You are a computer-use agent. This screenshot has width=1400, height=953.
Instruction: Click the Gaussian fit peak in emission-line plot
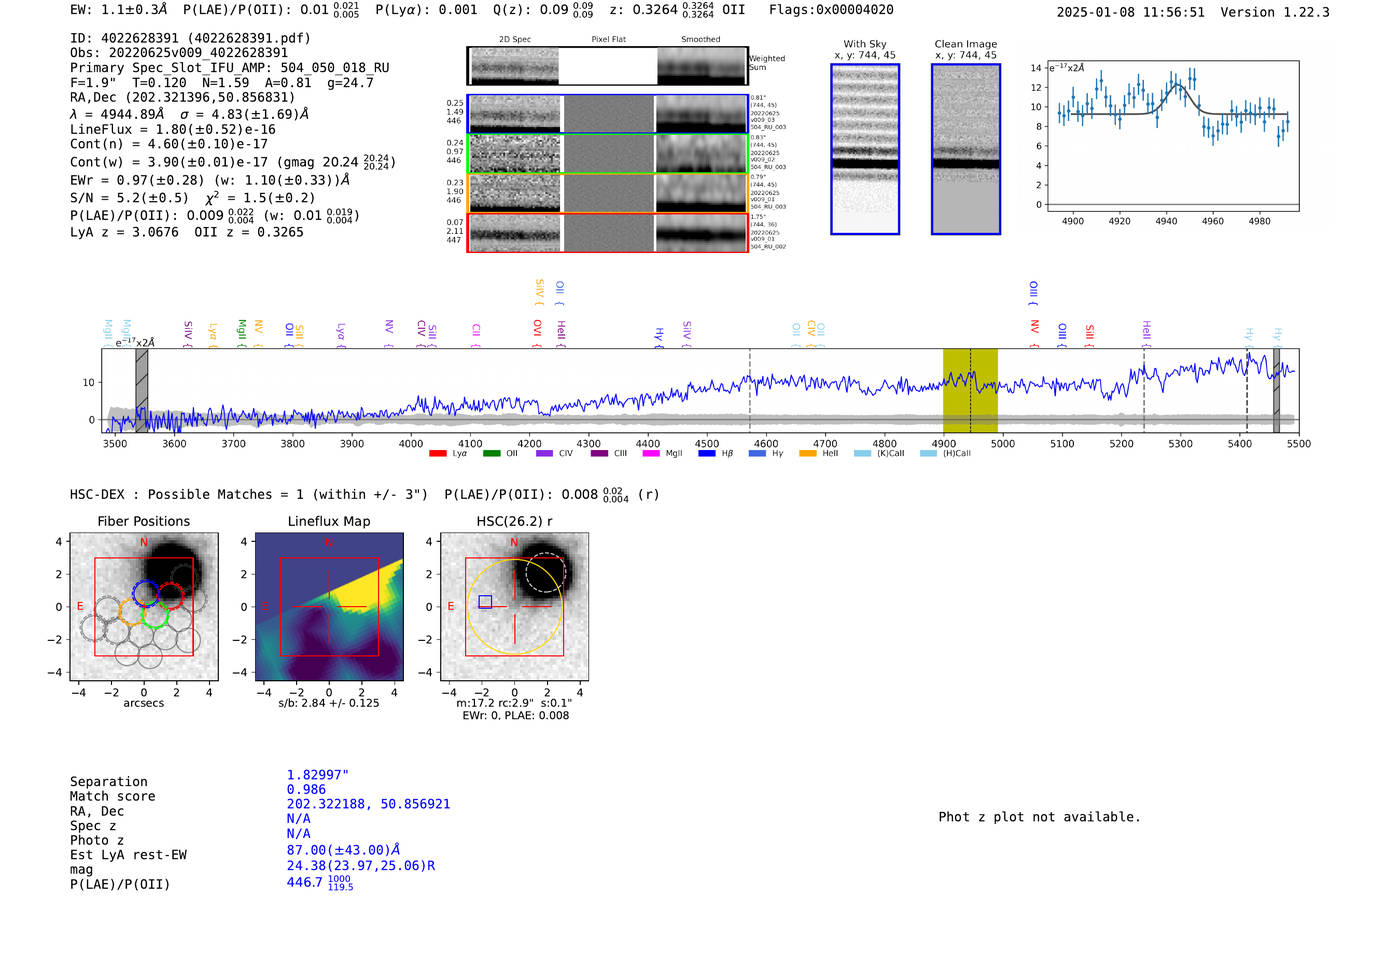1178,87
